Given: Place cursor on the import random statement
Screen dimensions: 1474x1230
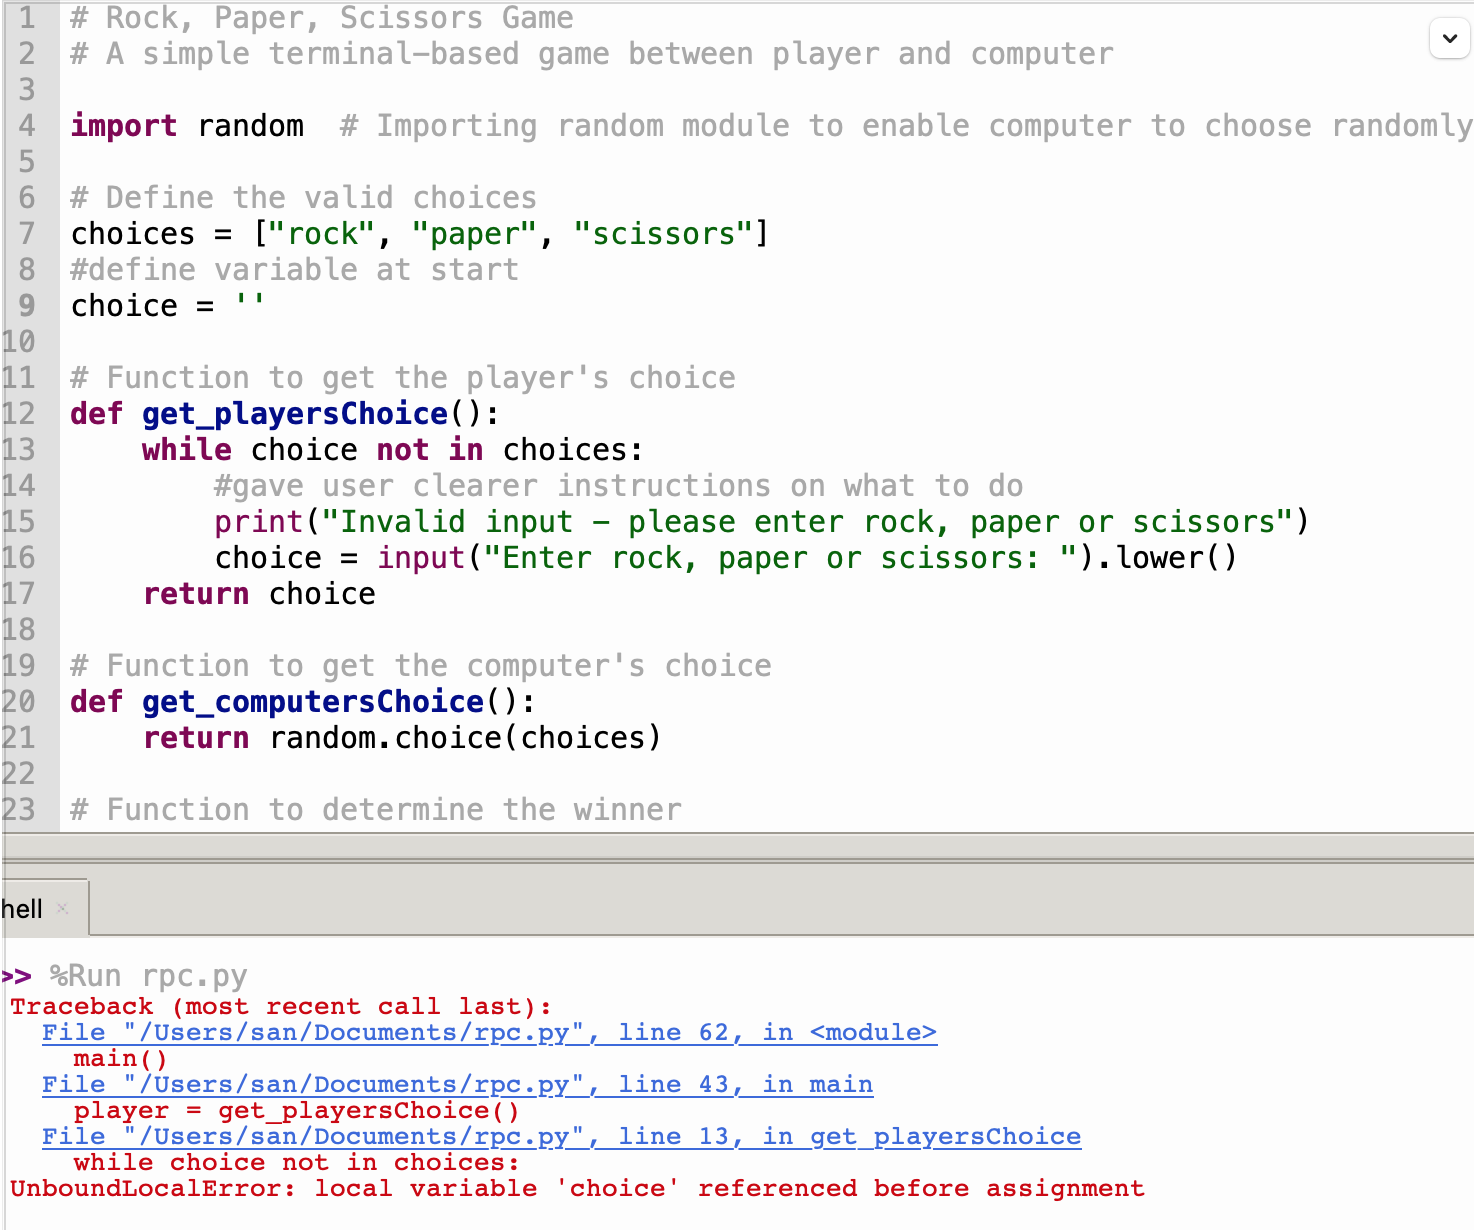Looking at the screenshot, I should 187,126.
